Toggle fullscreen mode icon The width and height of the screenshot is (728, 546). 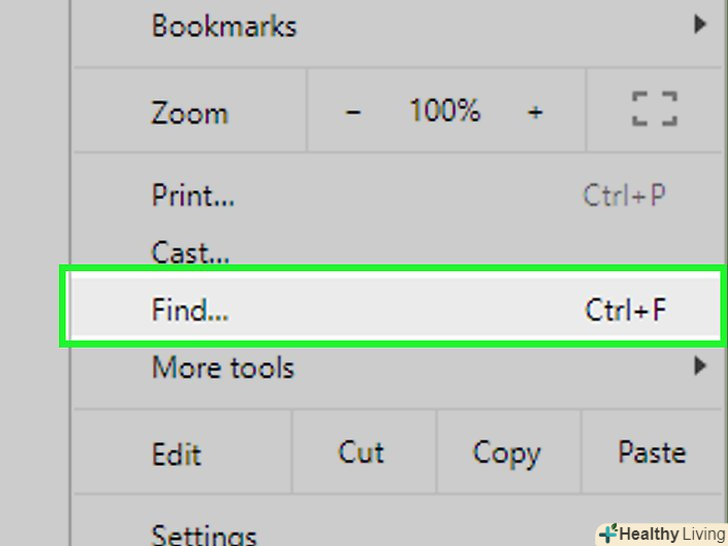tap(655, 110)
